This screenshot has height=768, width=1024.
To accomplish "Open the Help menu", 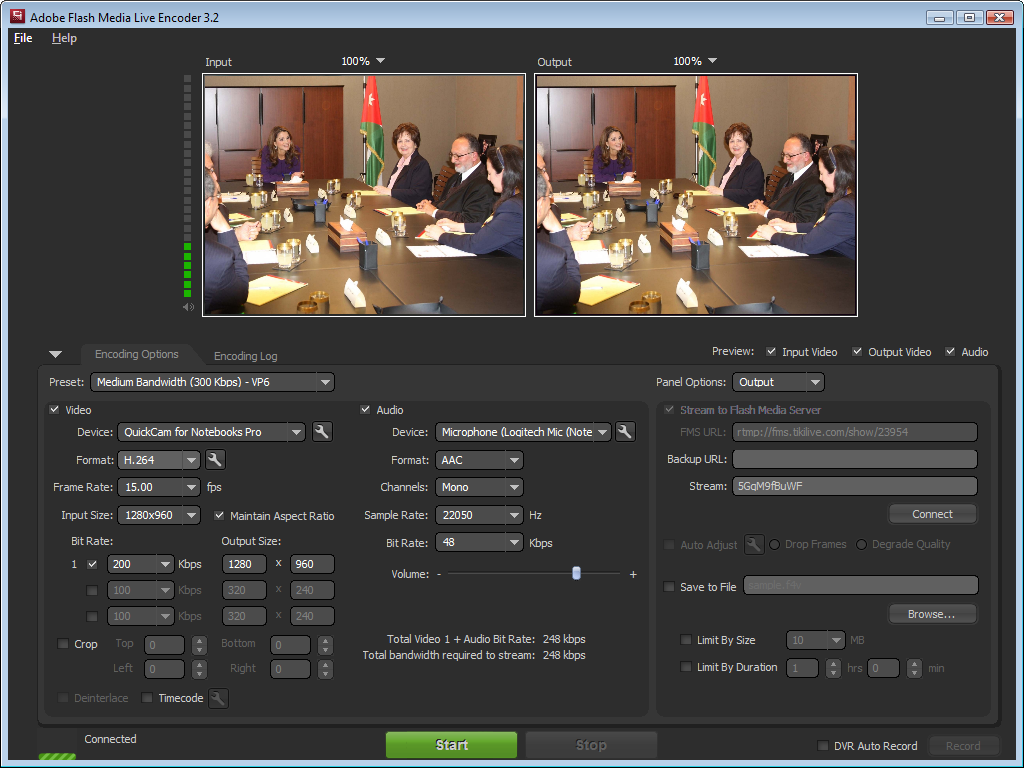I will pos(64,38).
